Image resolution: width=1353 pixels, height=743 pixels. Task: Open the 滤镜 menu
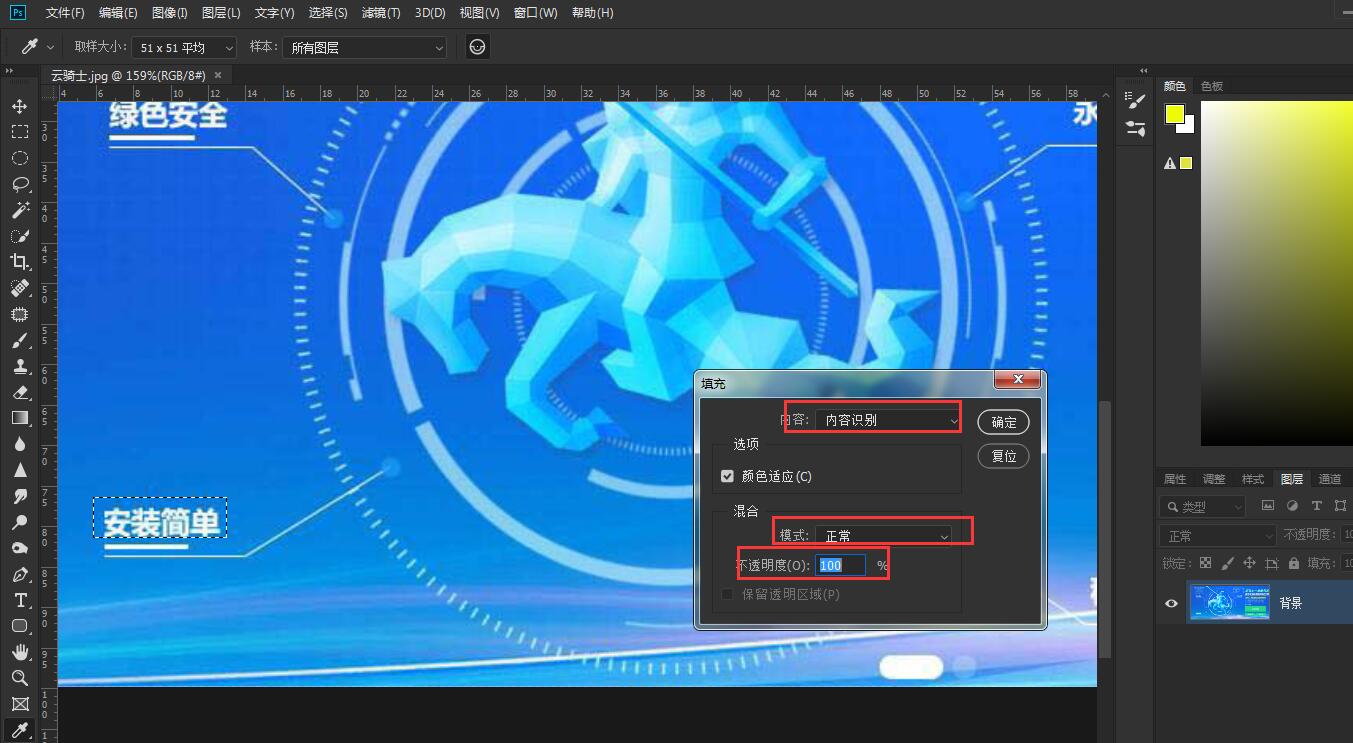[x=380, y=13]
